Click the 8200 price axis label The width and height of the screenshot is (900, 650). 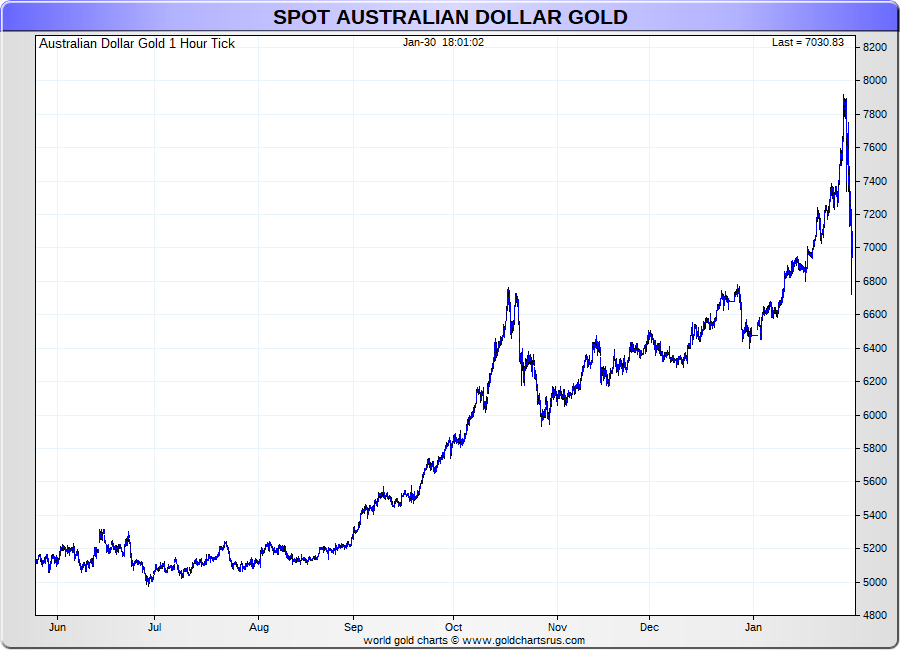(x=875, y=47)
